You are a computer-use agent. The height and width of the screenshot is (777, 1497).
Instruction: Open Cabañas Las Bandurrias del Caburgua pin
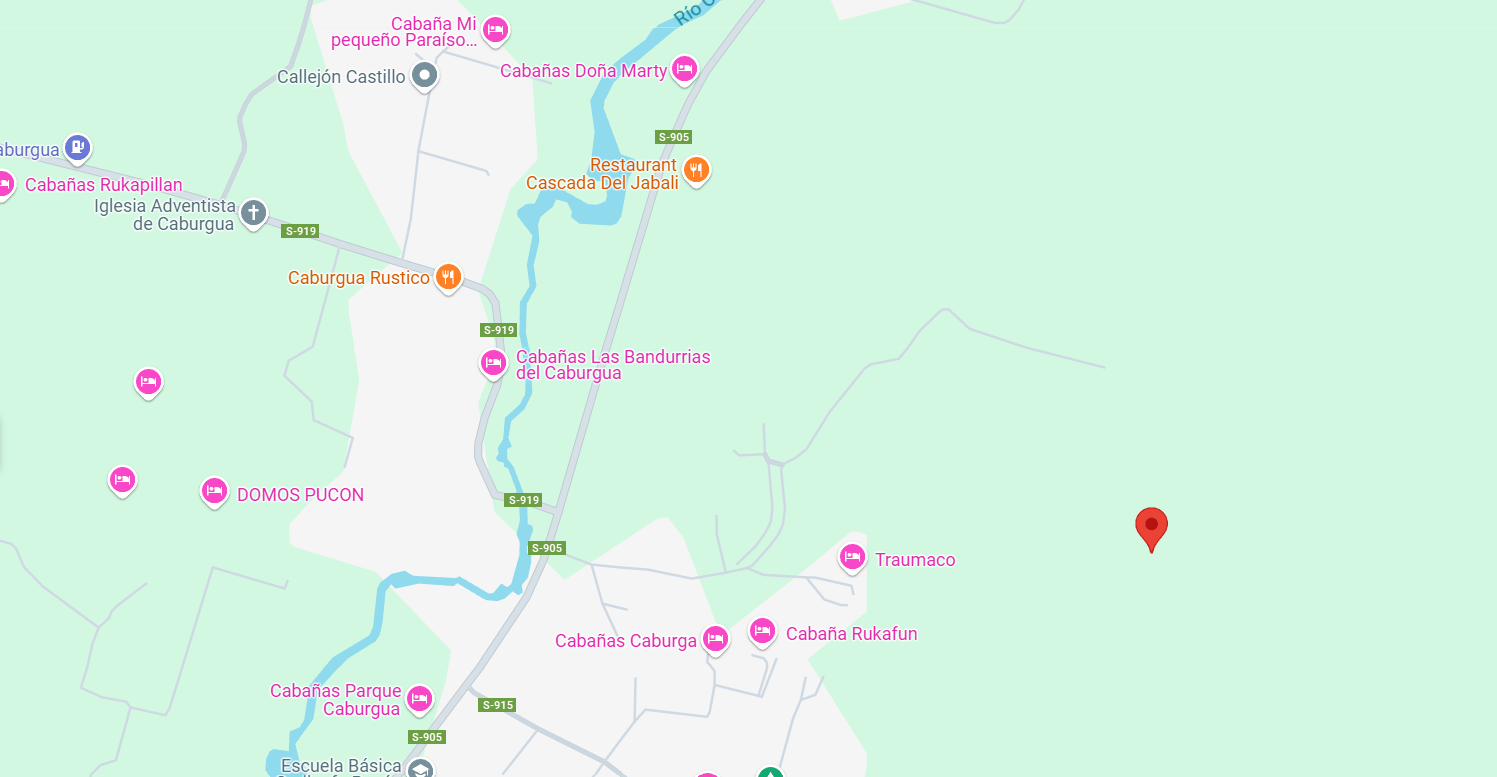tap(493, 364)
